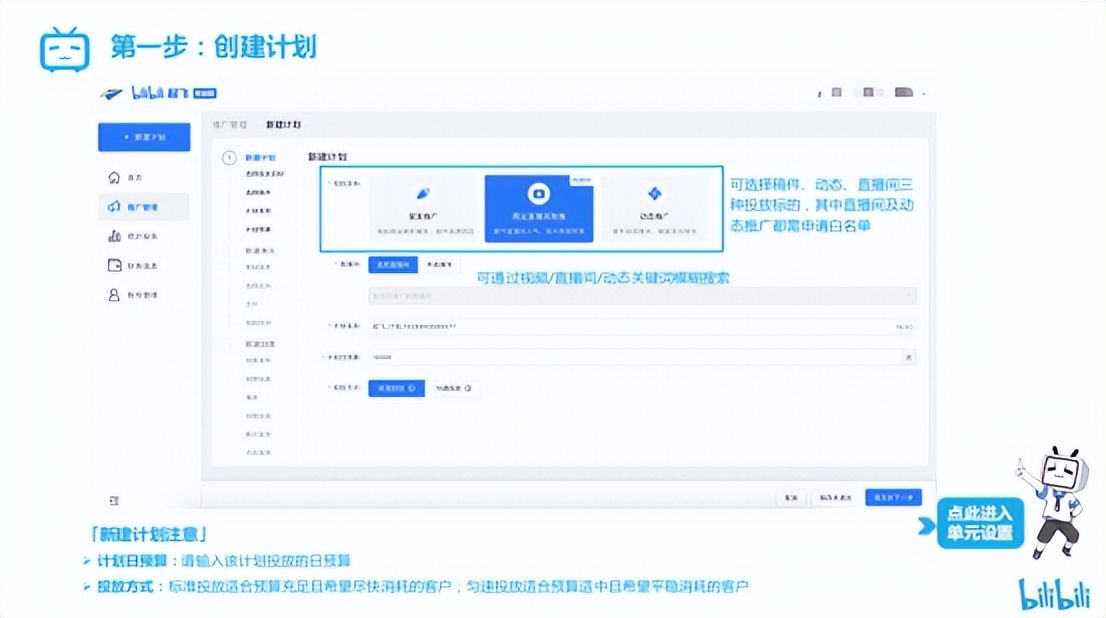Open the home icon in the left sidebar
The image size is (1106, 618).
pyautogui.click(x=112, y=178)
